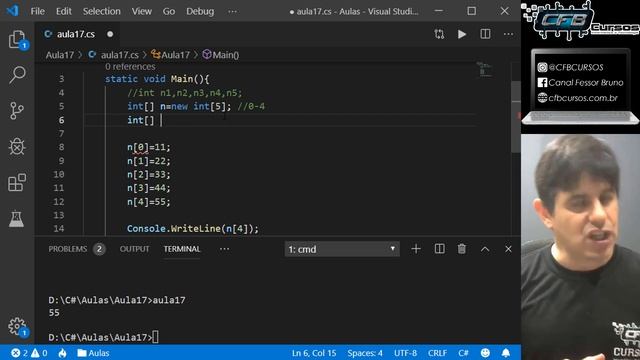Maximize the panel with the up chevron

pyautogui.click(x=485, y=249)
